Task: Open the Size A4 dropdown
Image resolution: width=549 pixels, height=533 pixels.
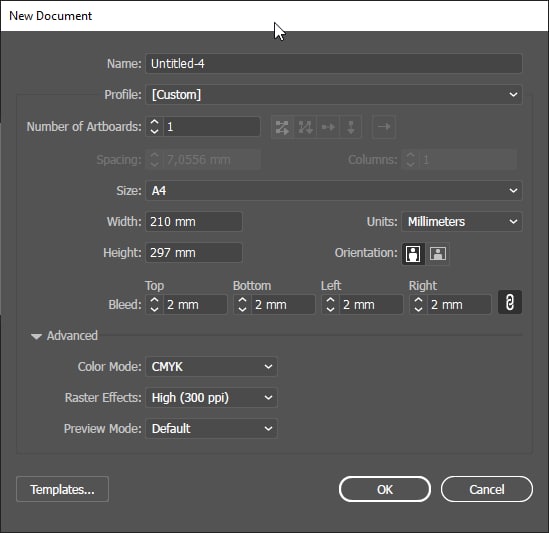Action: (334, 191)
